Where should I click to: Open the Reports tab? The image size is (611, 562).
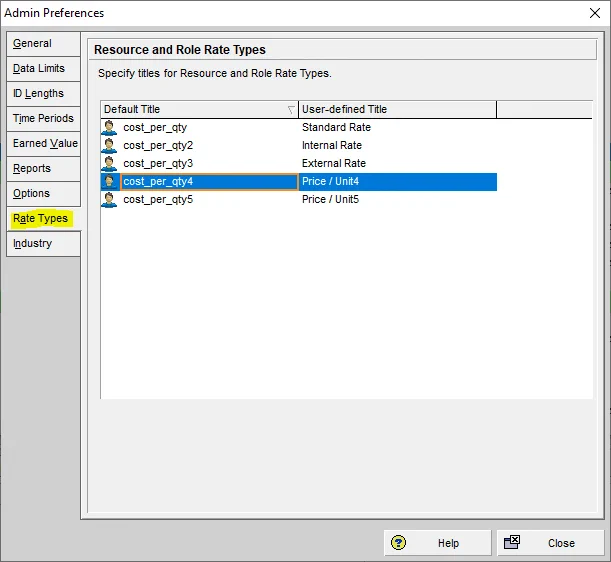43,168
